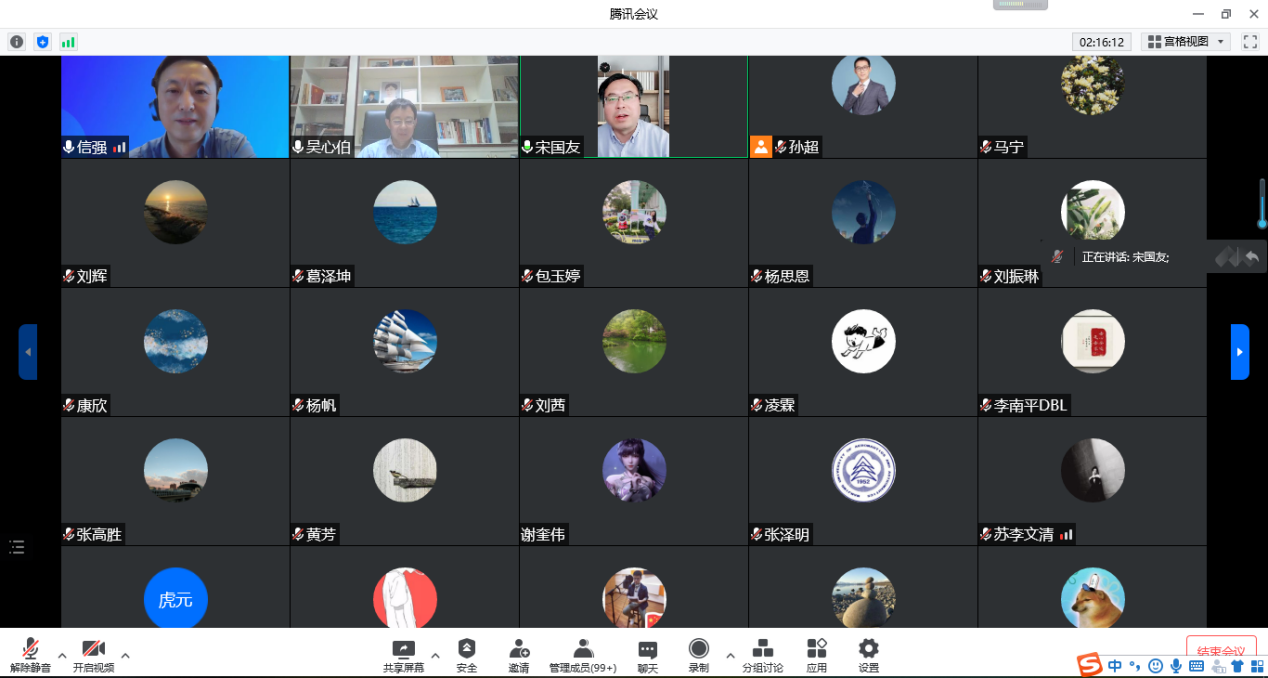Viewport: 1268px width, 678px height.
Task: Expand video options arrow beside 开启视频
Action: 125,656
